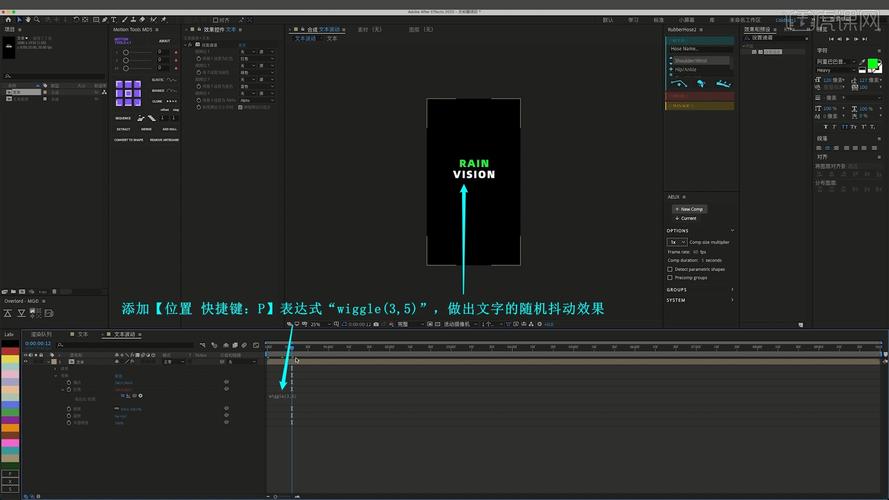Select the Pen tool
This screenshot has width=889, height=500.
click(x=104, y=20)
